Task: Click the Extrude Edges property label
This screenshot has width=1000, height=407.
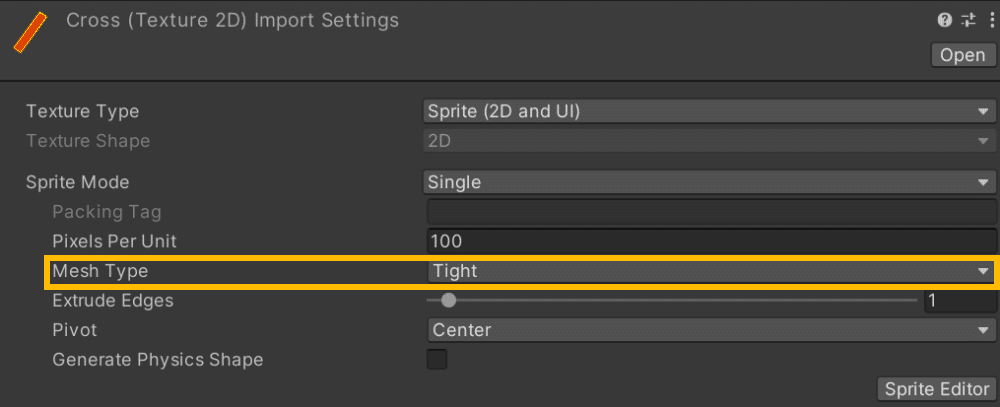Action: tap(112, 300)
